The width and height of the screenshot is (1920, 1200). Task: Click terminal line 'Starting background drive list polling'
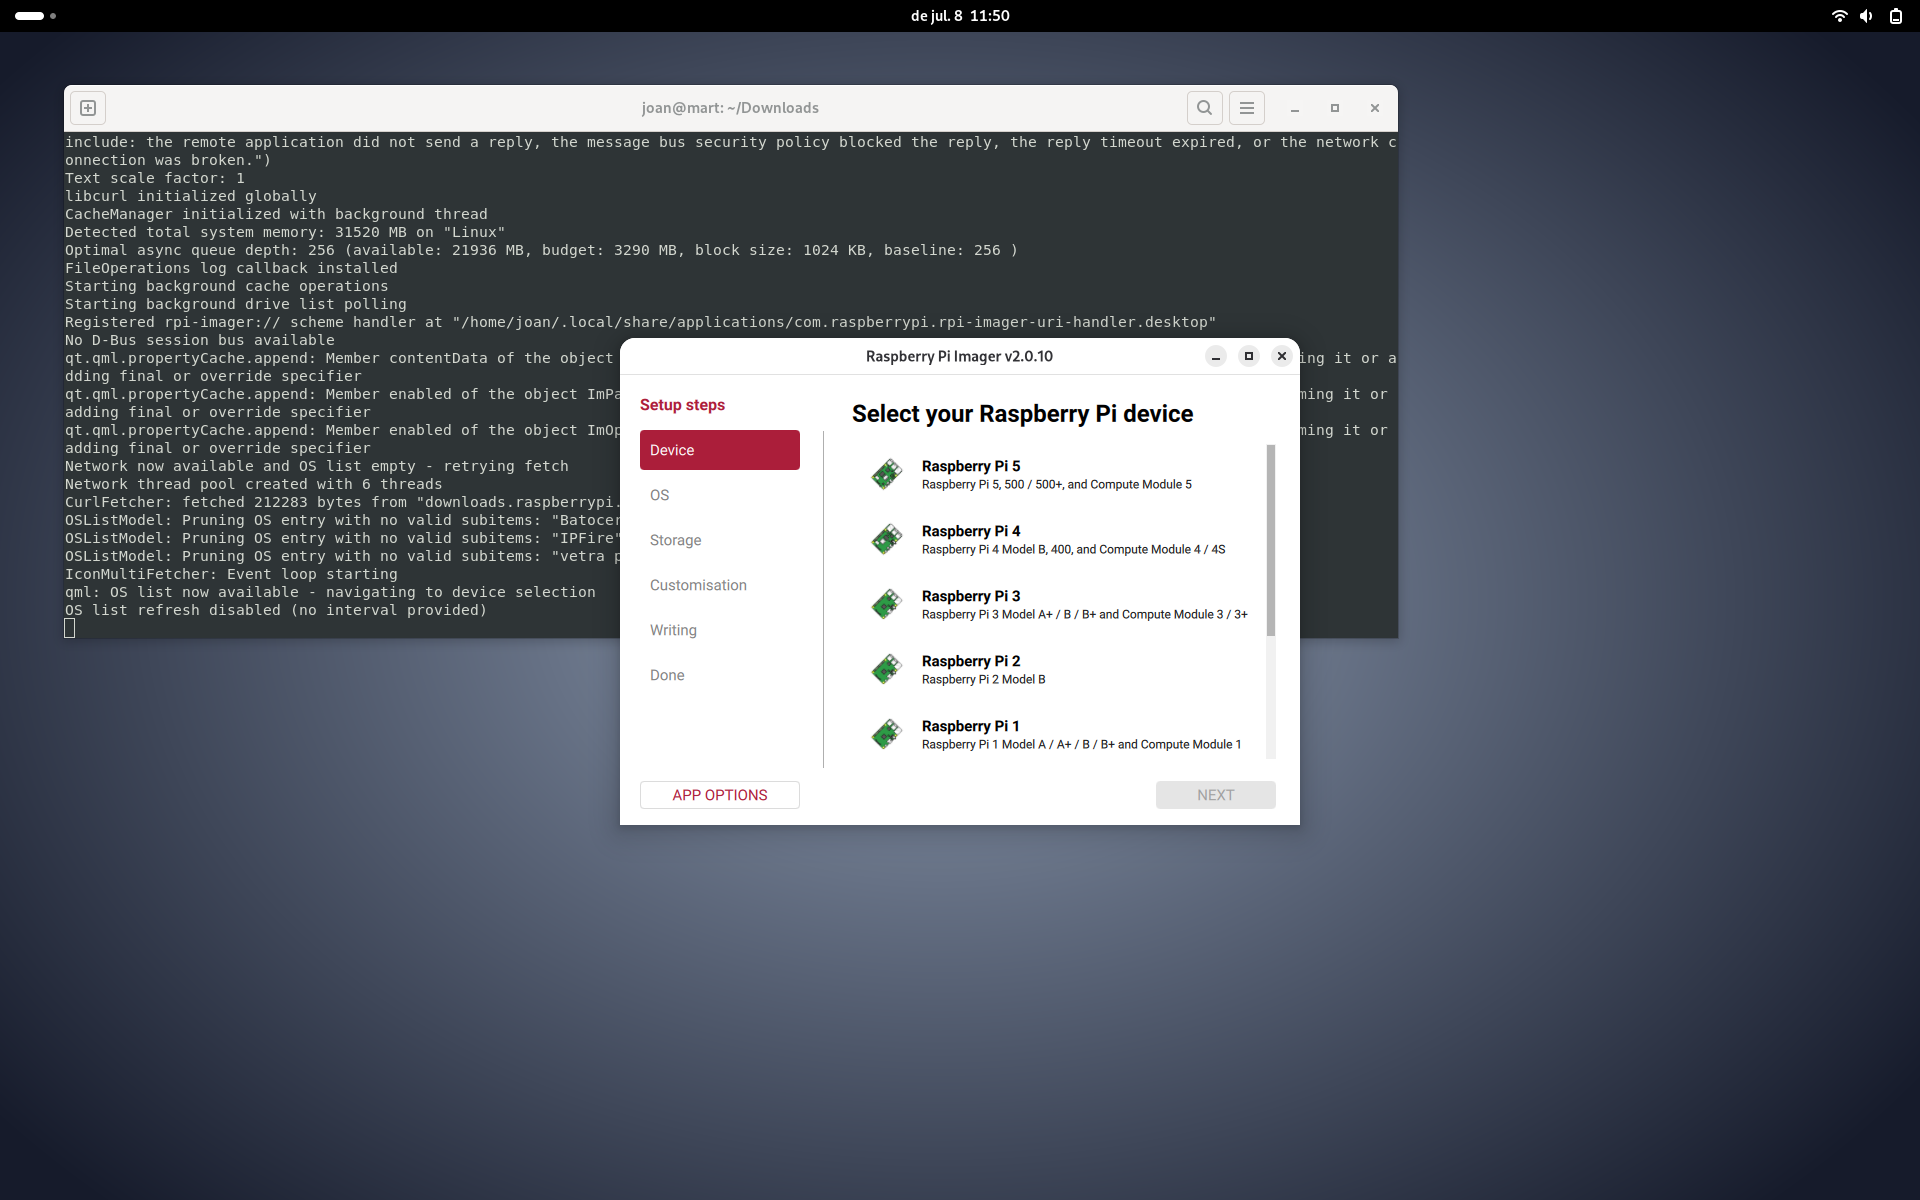pyautogui.click(x=236, y=304)
